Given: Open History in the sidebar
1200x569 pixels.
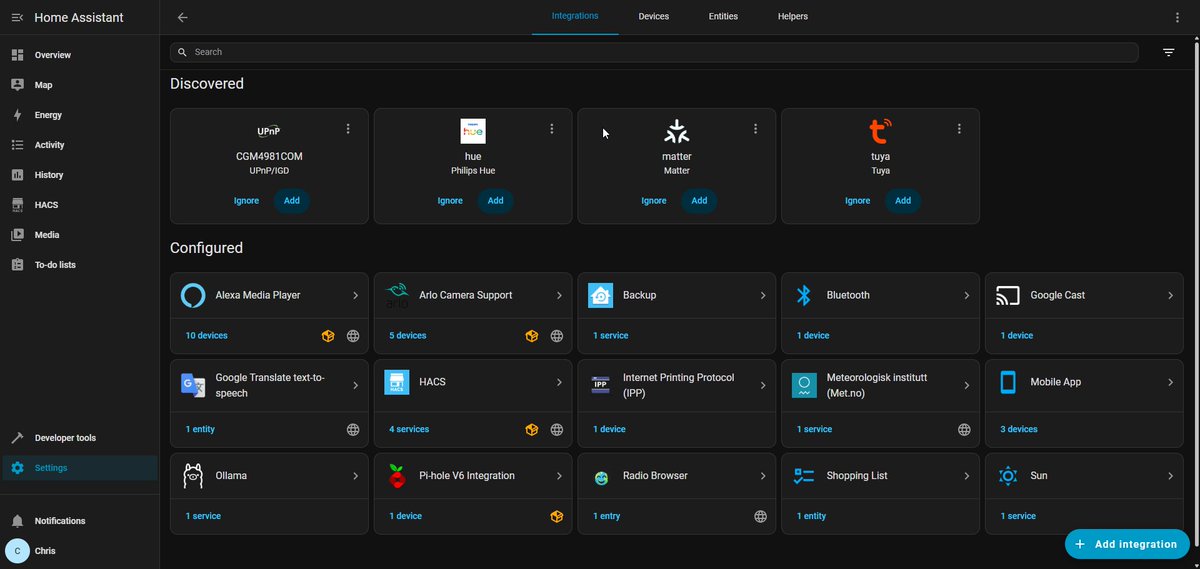Looking at the screenshot, I should pyautogui.click(x=80, y=175).
